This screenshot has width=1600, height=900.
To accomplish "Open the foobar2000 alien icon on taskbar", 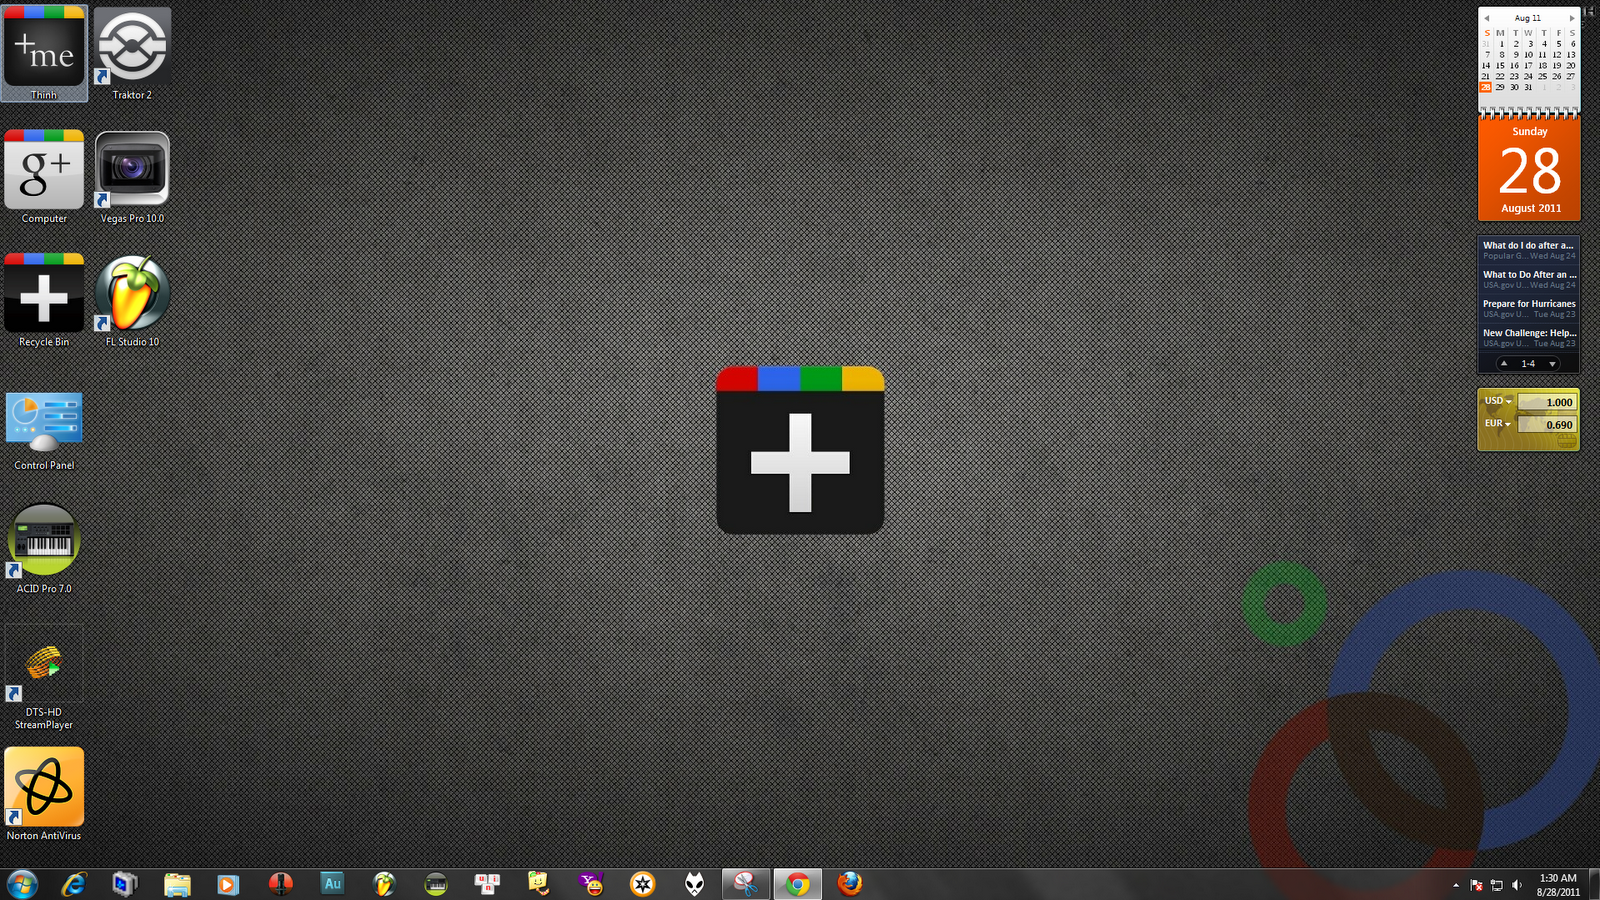I will pyautogui.click(x=695, y=884).
